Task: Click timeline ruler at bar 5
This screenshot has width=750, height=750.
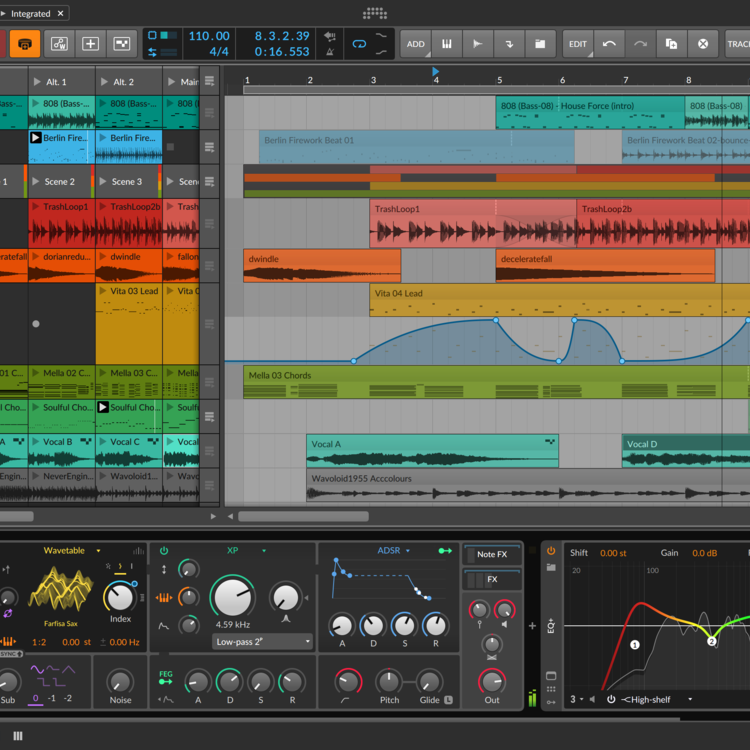Action: [499, 80]
